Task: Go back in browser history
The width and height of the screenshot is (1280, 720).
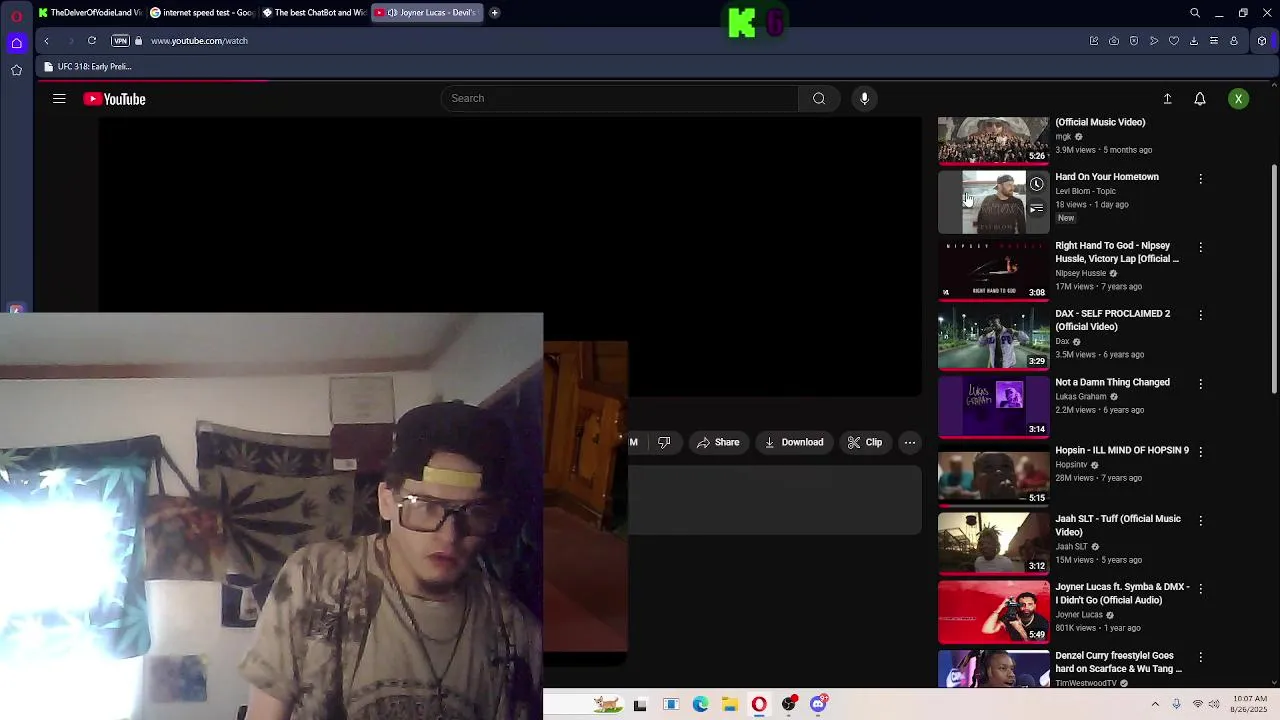Action: 46,41
